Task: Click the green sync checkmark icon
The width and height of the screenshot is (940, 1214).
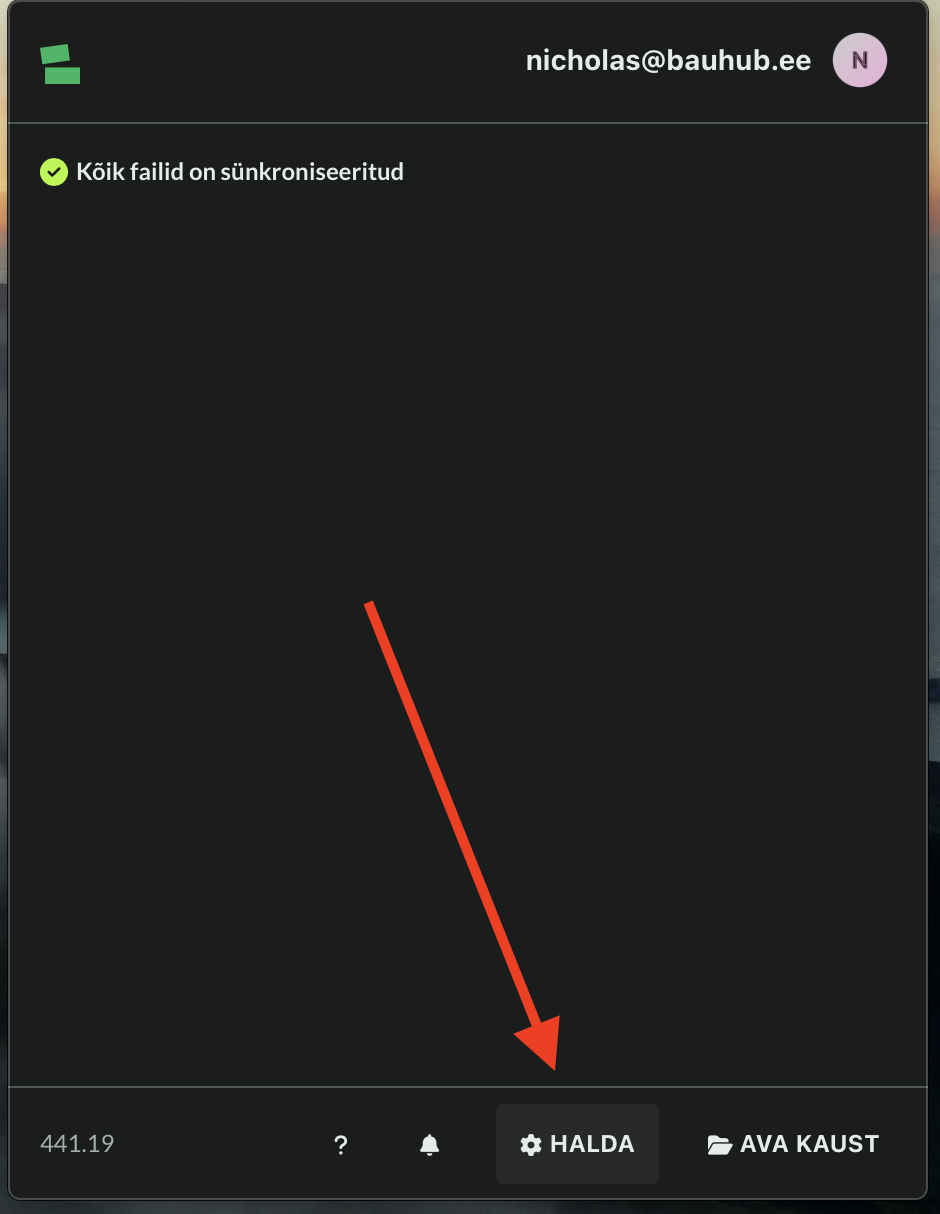Action: (x=53, y=172)
